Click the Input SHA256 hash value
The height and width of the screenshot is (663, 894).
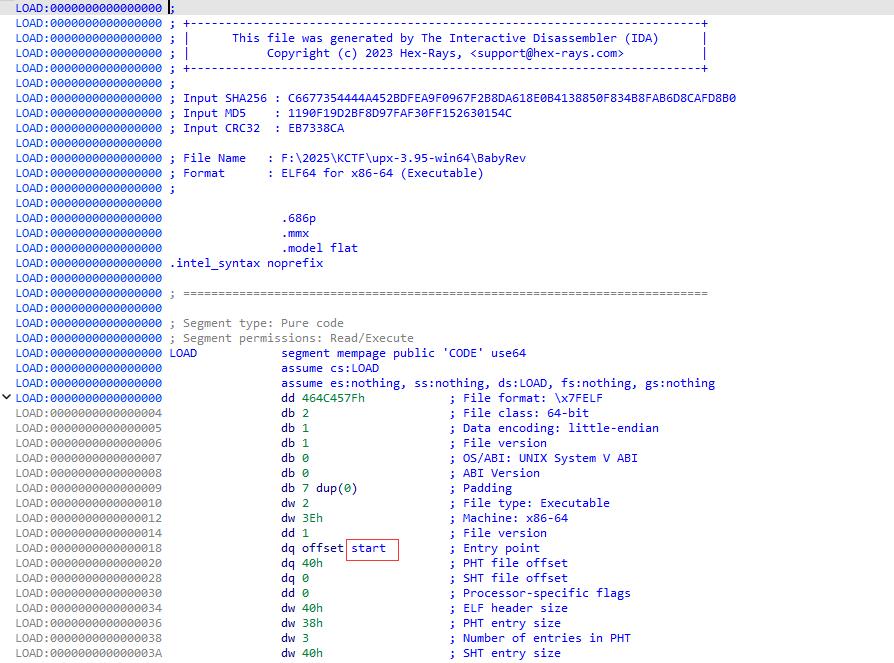(x=511, y=98)
